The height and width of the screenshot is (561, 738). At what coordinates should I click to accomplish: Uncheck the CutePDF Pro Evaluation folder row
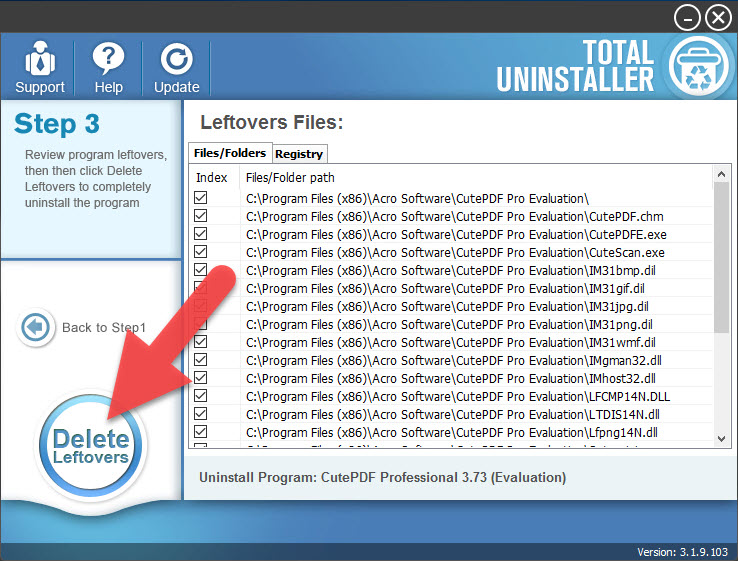(x=201, y=198)
